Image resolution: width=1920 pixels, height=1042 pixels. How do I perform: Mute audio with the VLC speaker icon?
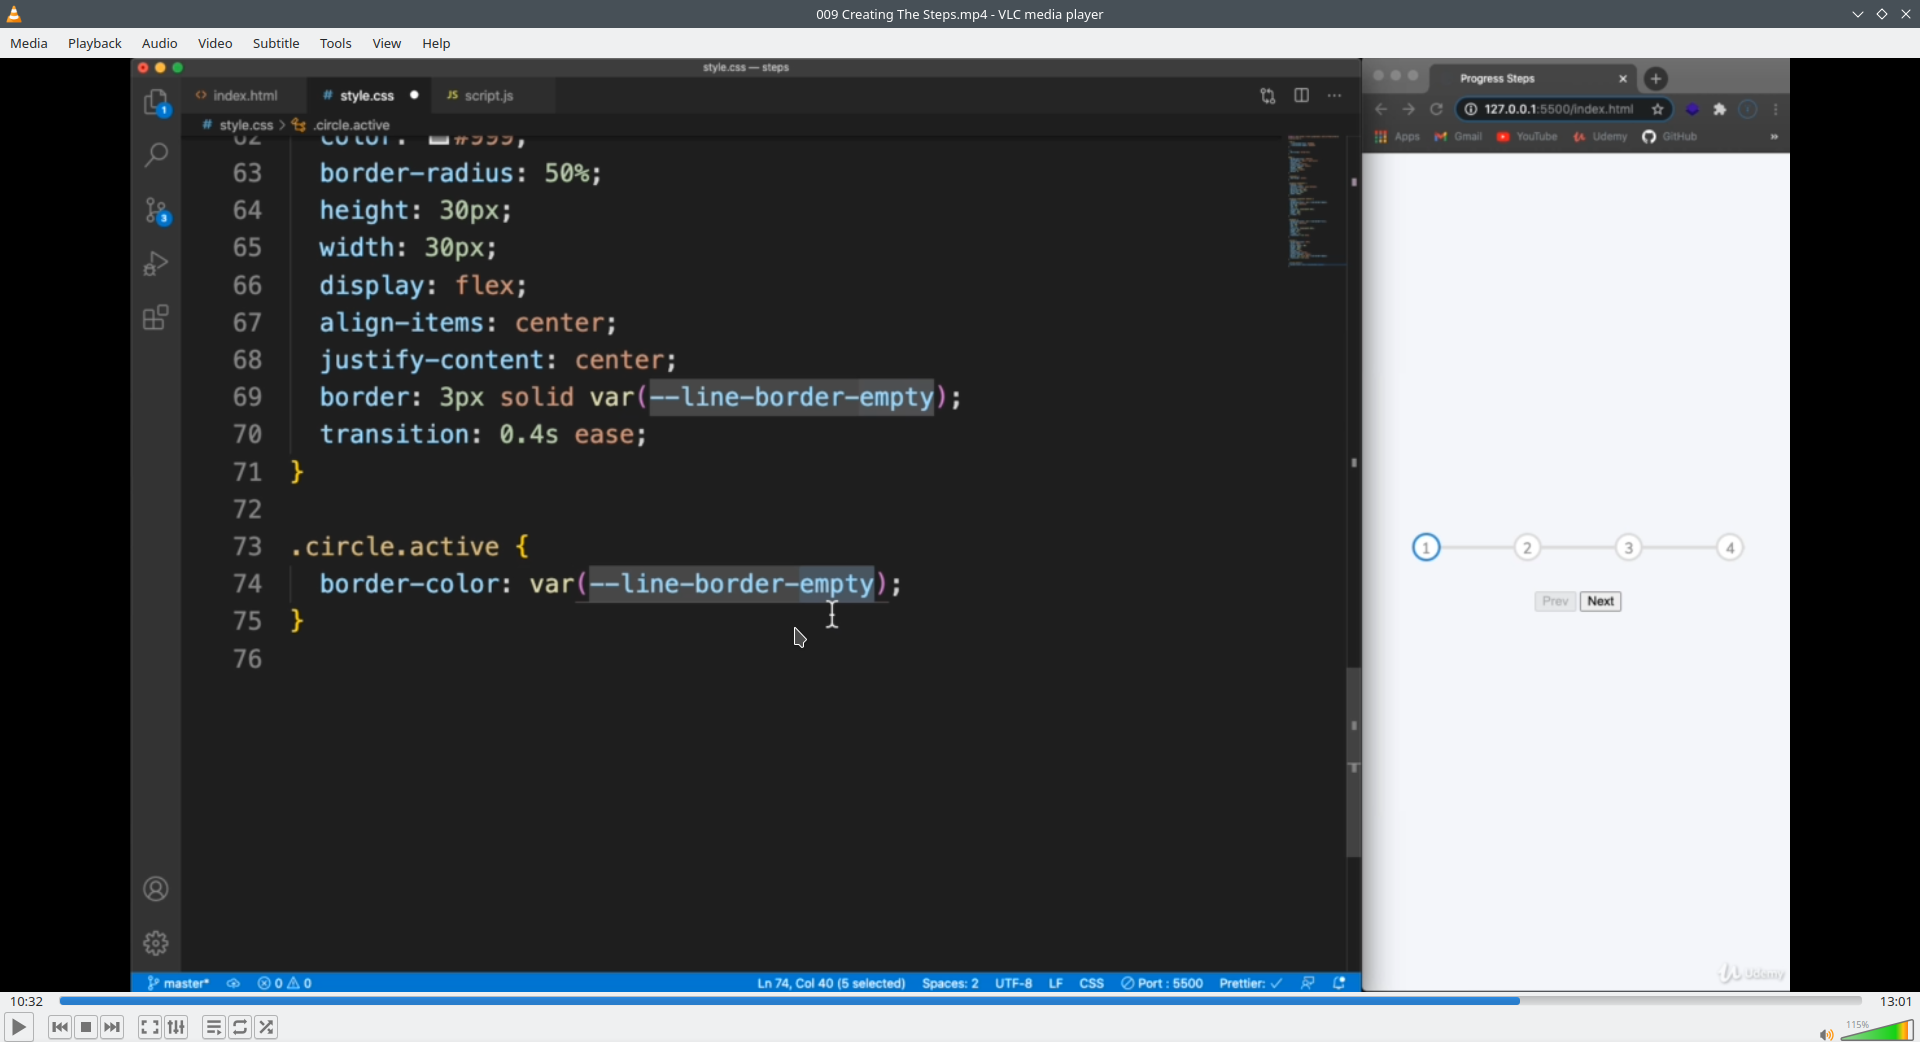pos(1826,1034)
